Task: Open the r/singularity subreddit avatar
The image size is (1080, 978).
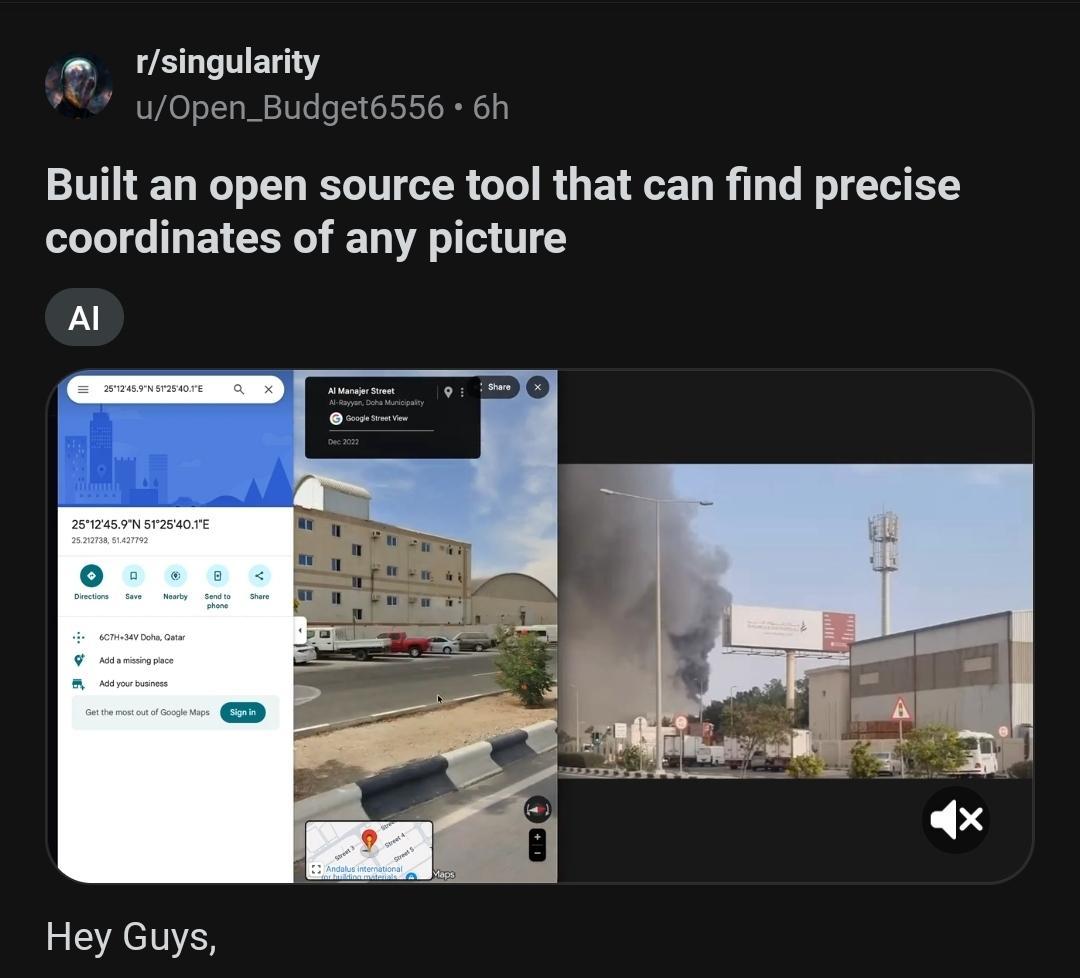Action: (x=79, y=85)
